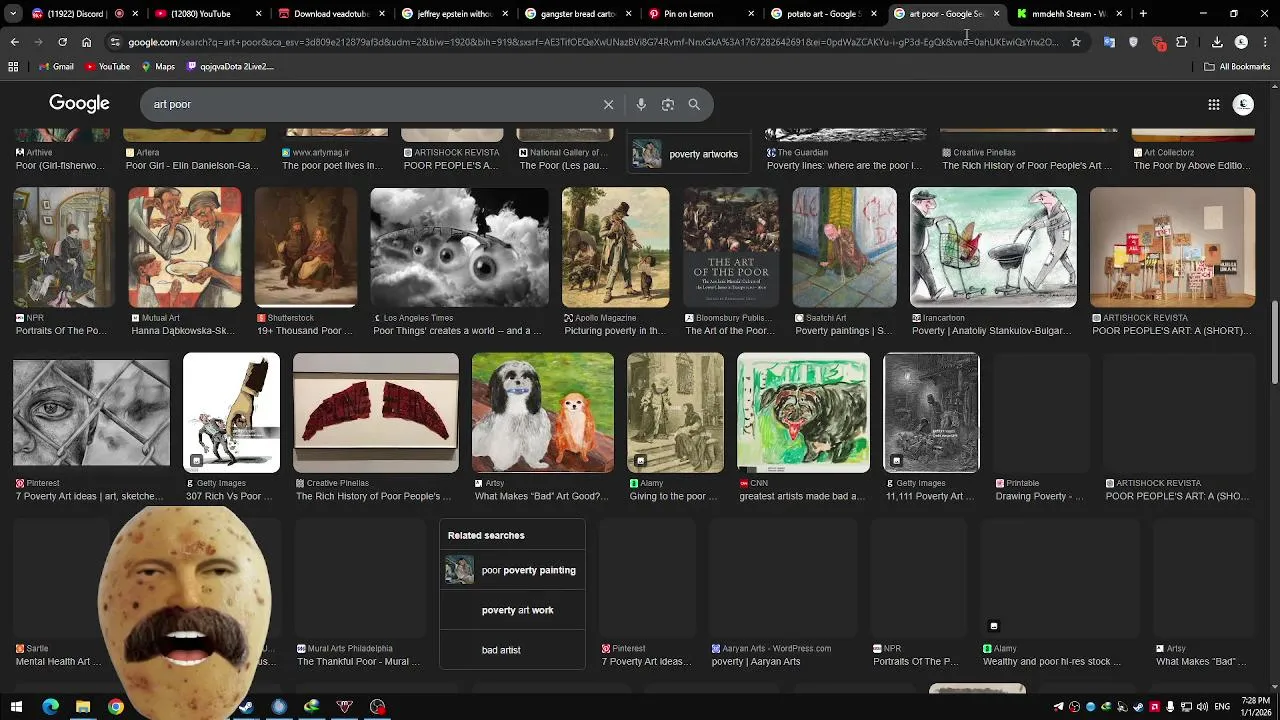This screenshot has height=720, width=1280.
Task: Submit search with the magnifier icon
Action: click(x=694, y=104)
